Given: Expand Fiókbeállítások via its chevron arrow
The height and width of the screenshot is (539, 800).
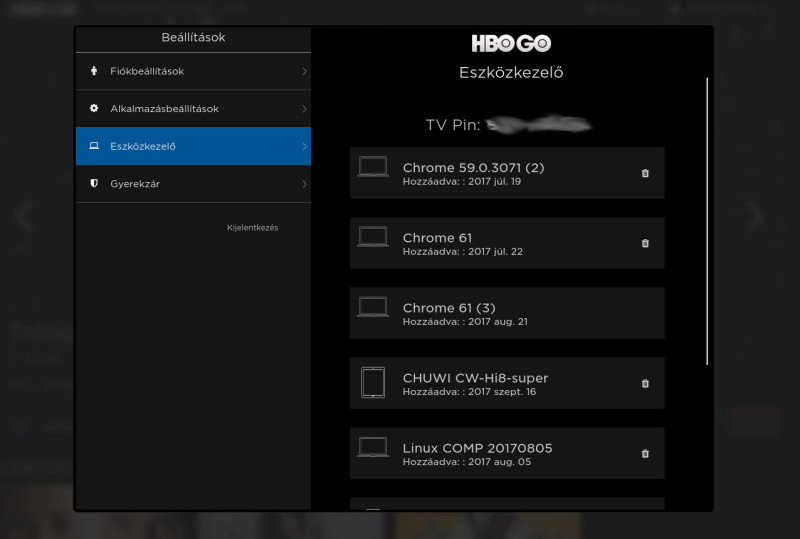Looking at the screenshot, I should [304, 71].
